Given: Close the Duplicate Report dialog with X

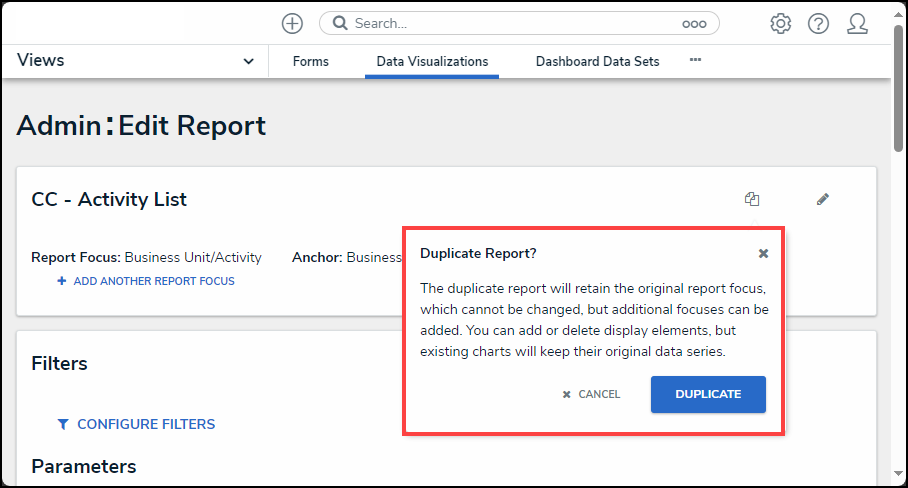Looking at the screenshot, I should 763,253.
